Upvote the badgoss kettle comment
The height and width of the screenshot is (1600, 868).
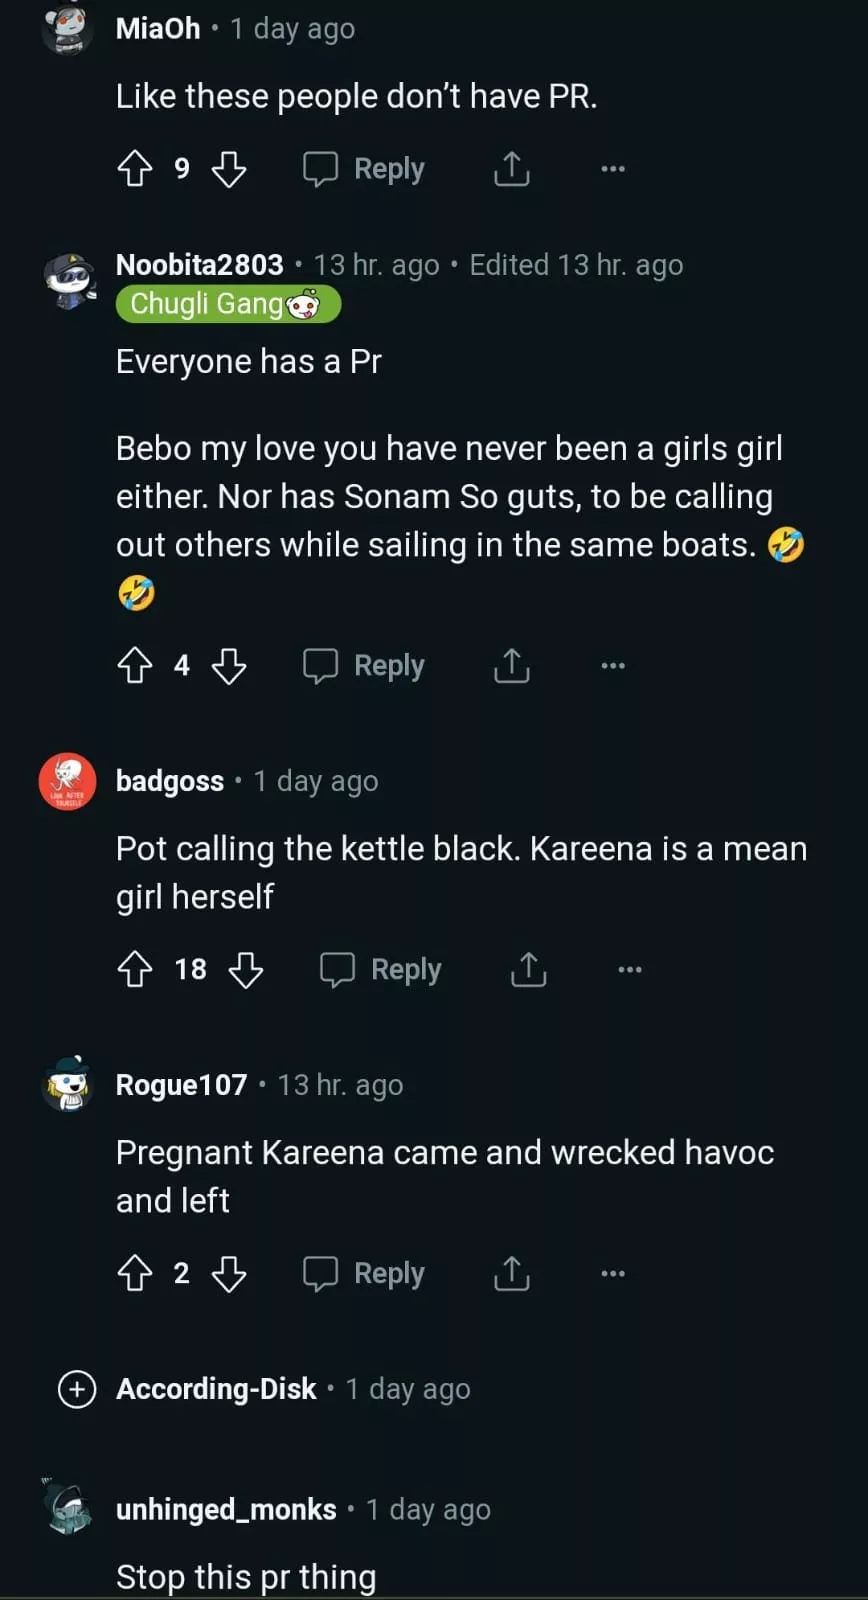coord(135,969)
